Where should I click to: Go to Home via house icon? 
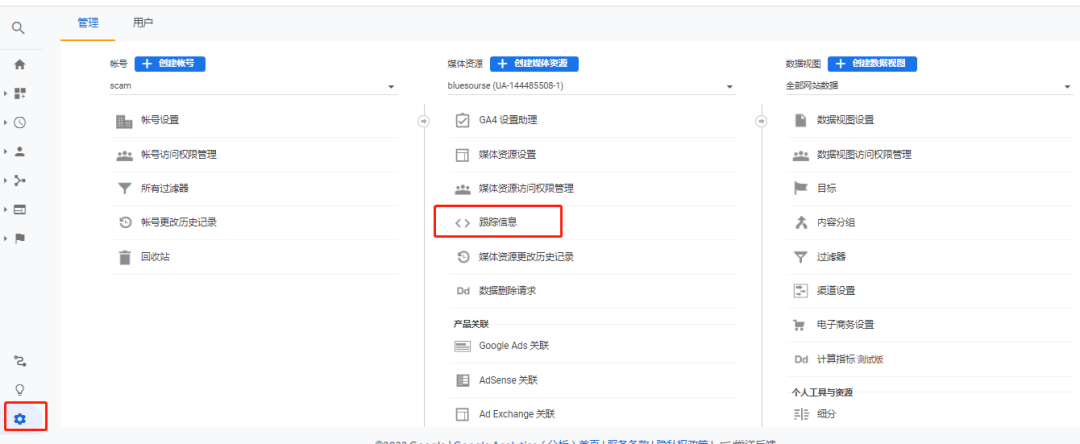19,64
